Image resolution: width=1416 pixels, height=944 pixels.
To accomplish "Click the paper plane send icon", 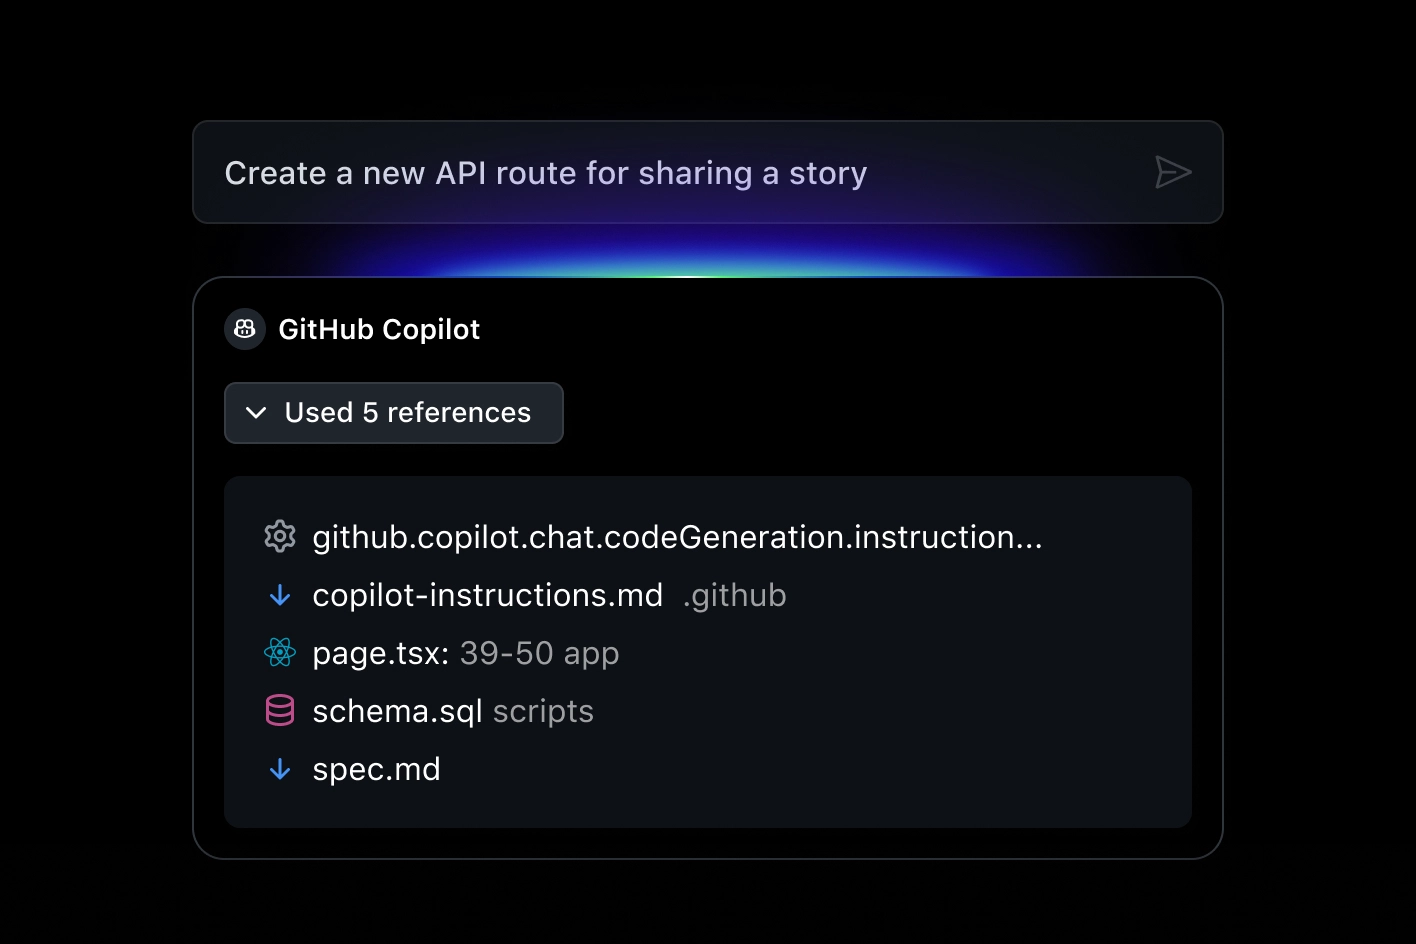I will pos(1173,172).
